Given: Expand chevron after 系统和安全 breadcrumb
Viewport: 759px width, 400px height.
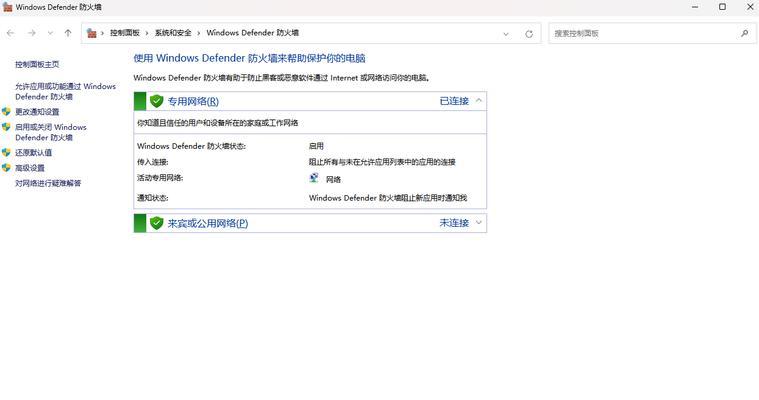Looking at the screenshot, I should coord(198,33).
